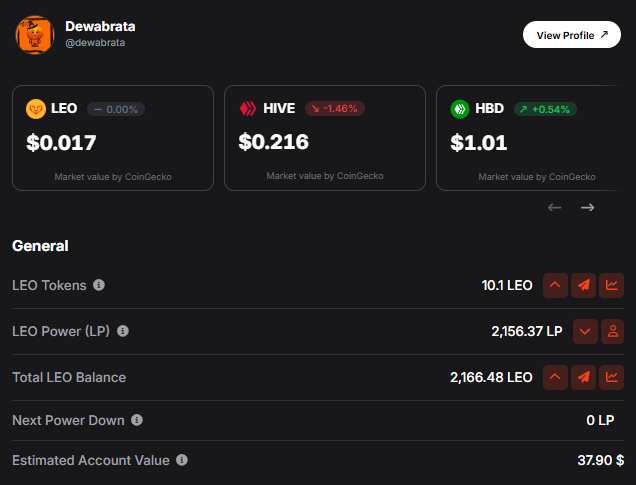This screenshot has width=636, height=485.
Task: Select the LEO price $0.017
Action: point(61,143)
